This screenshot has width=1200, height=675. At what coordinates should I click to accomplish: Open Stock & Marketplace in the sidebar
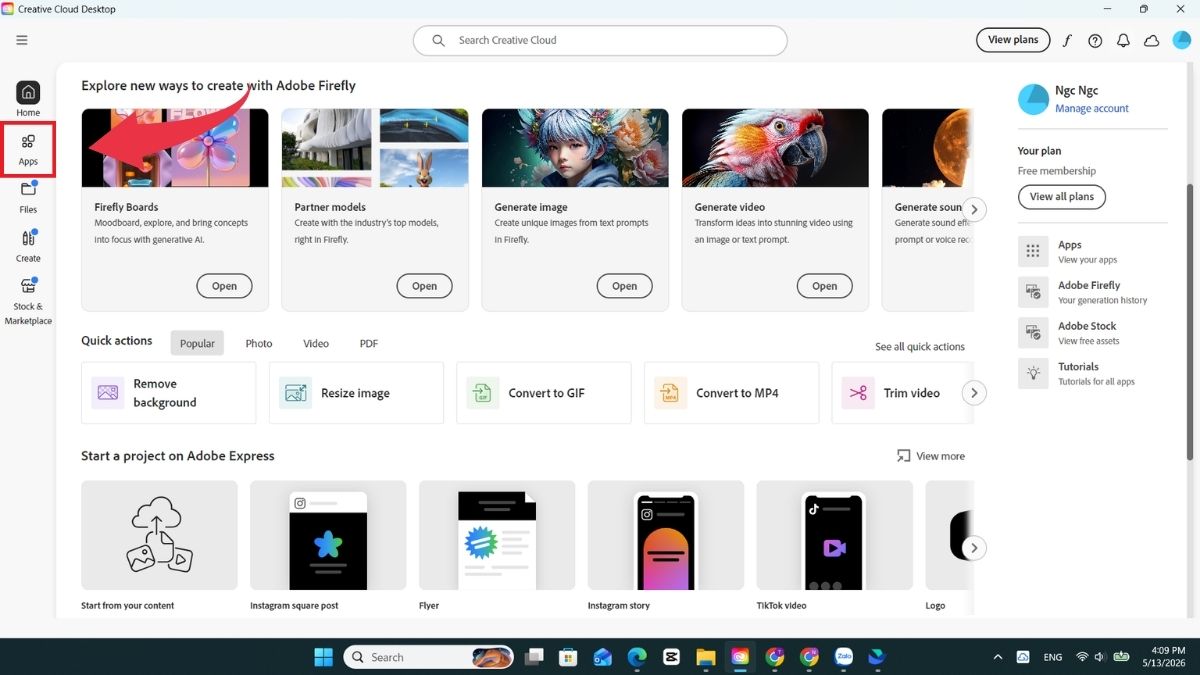pos(28,301)
